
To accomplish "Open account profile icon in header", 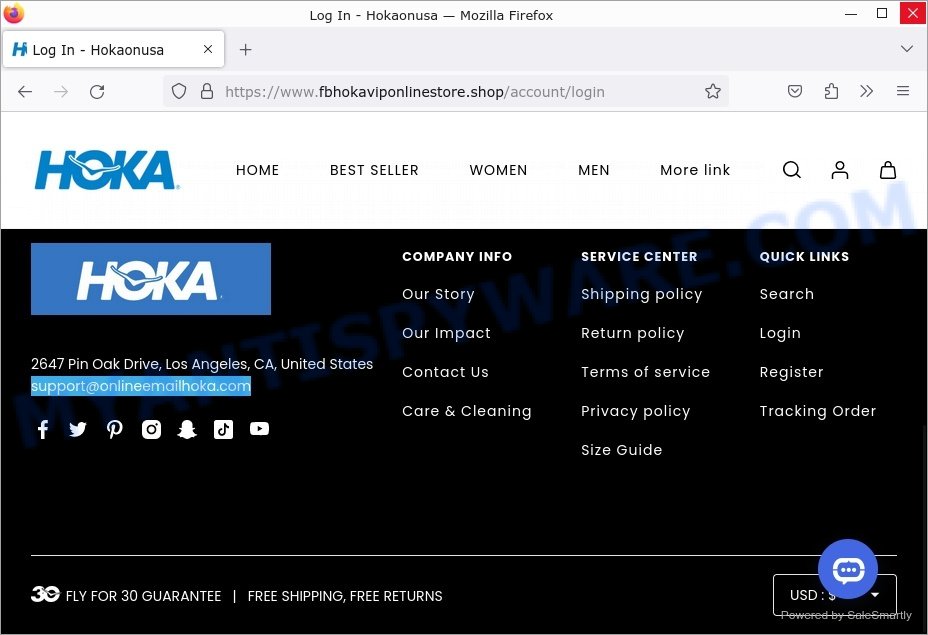I will [840, 170].
